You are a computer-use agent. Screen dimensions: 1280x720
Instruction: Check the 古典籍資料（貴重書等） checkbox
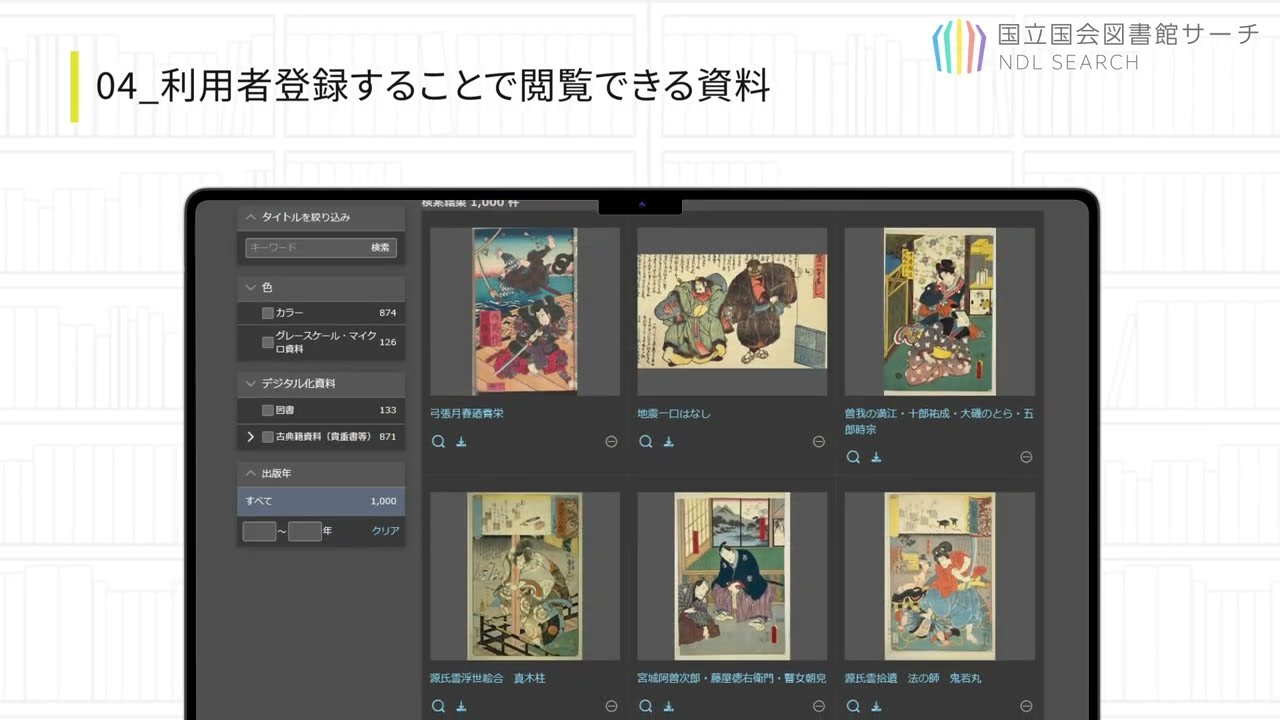(x=267, y=437)
